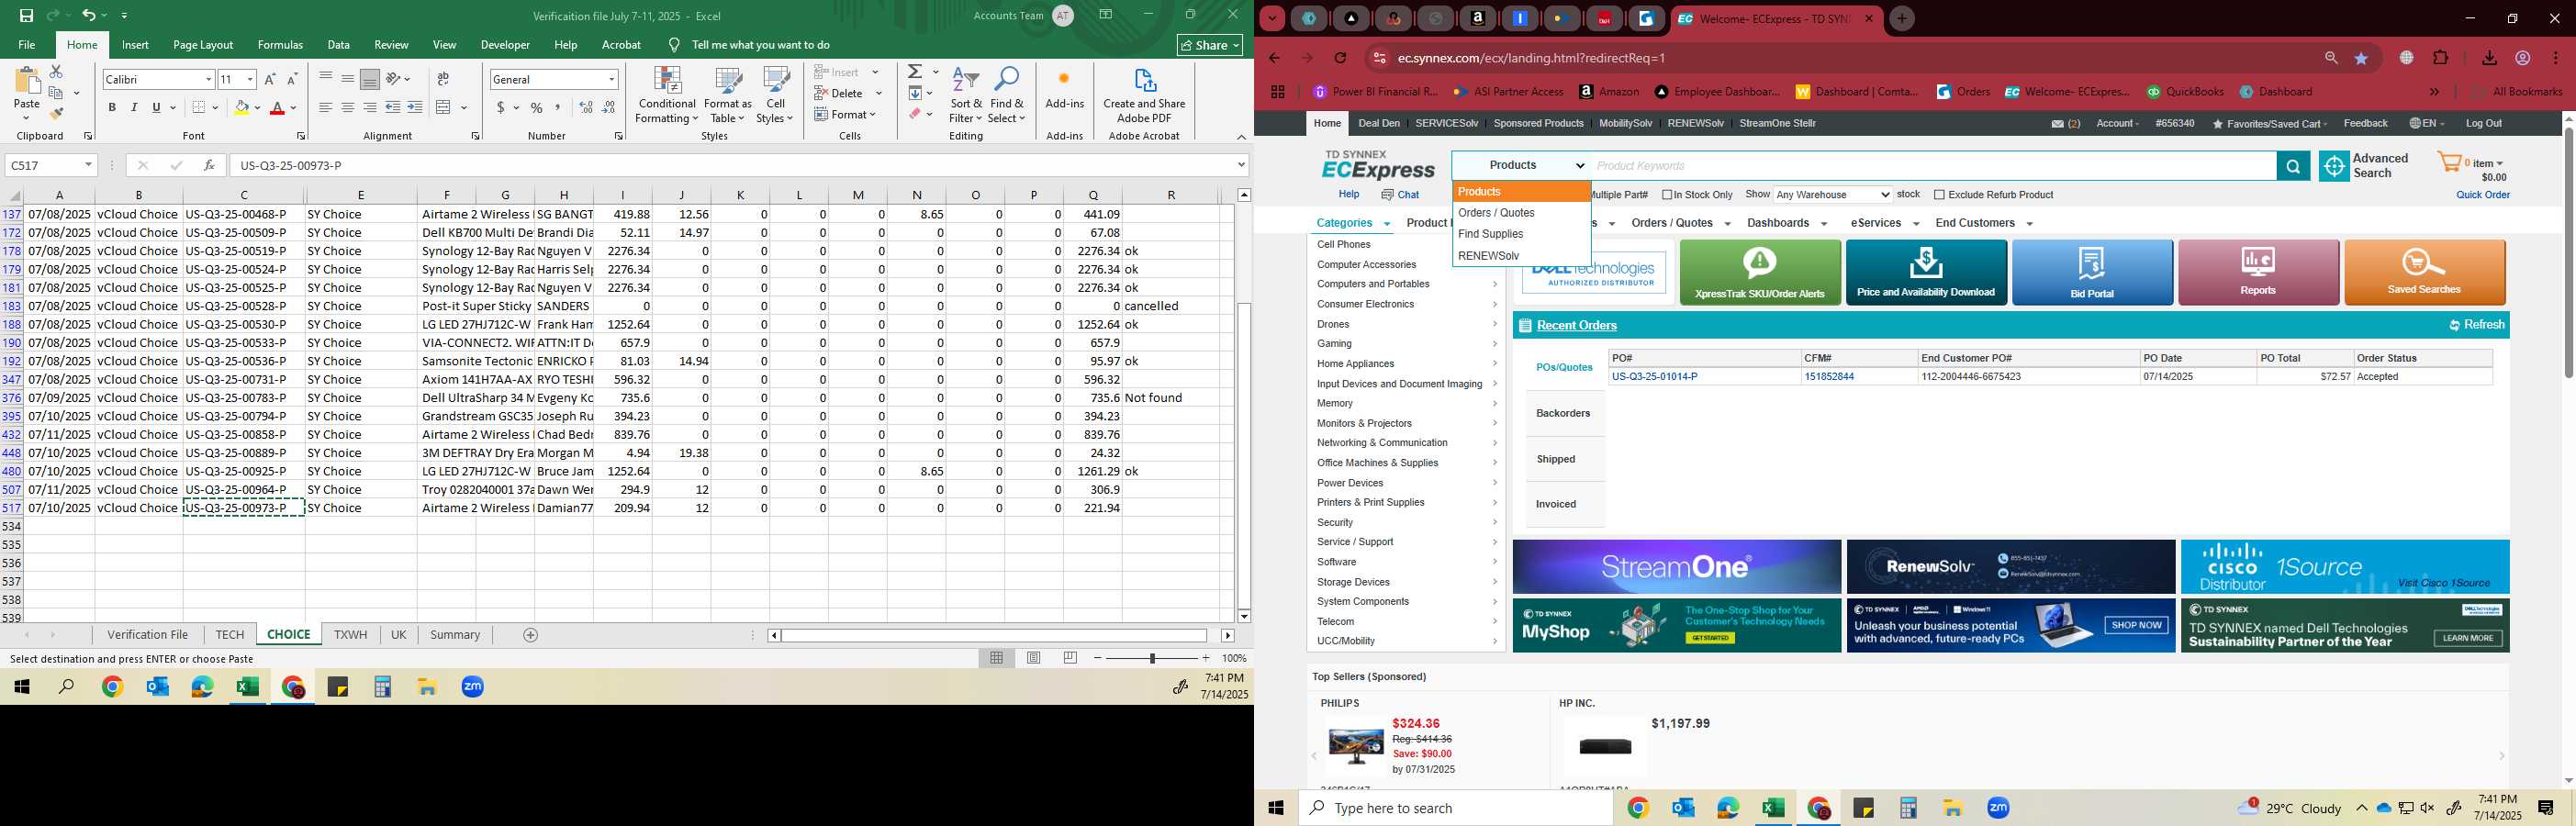Image resolution: width=2576 pixels, height=826 pixels.
Task: Open Chrome Downloads icon
Action: click(2489, 58)
